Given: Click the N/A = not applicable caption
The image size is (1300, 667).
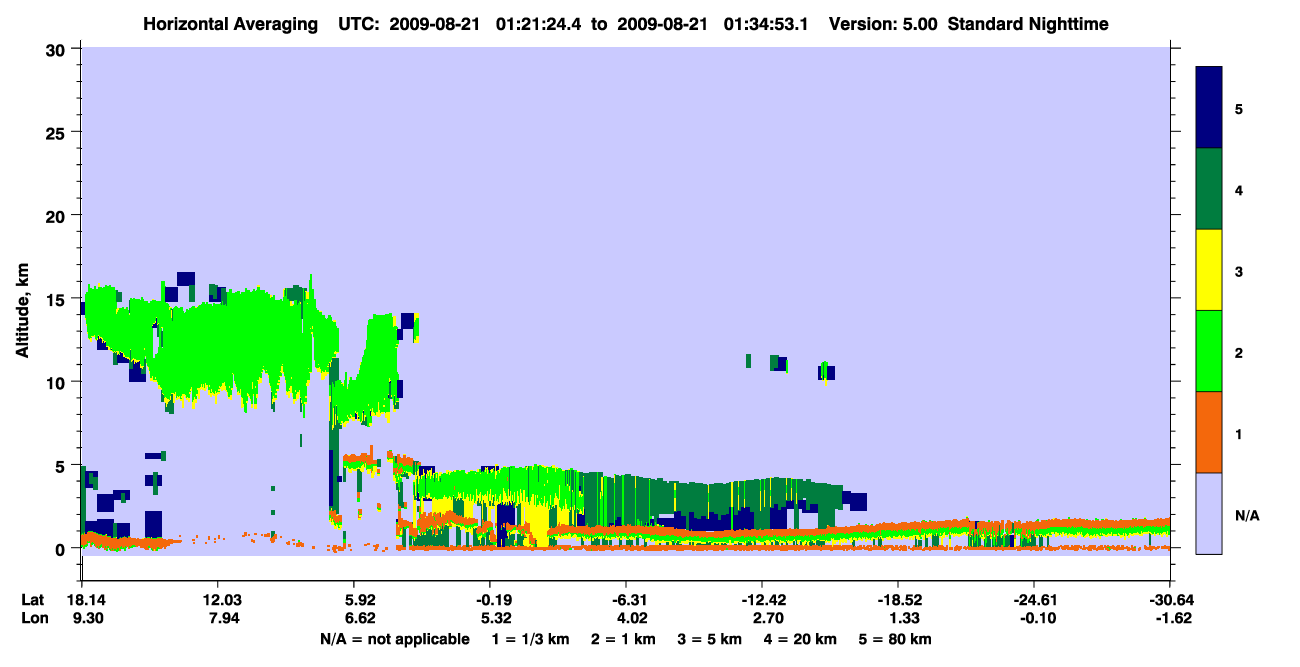Looking at the screenshot, I should tap(394, 639).
